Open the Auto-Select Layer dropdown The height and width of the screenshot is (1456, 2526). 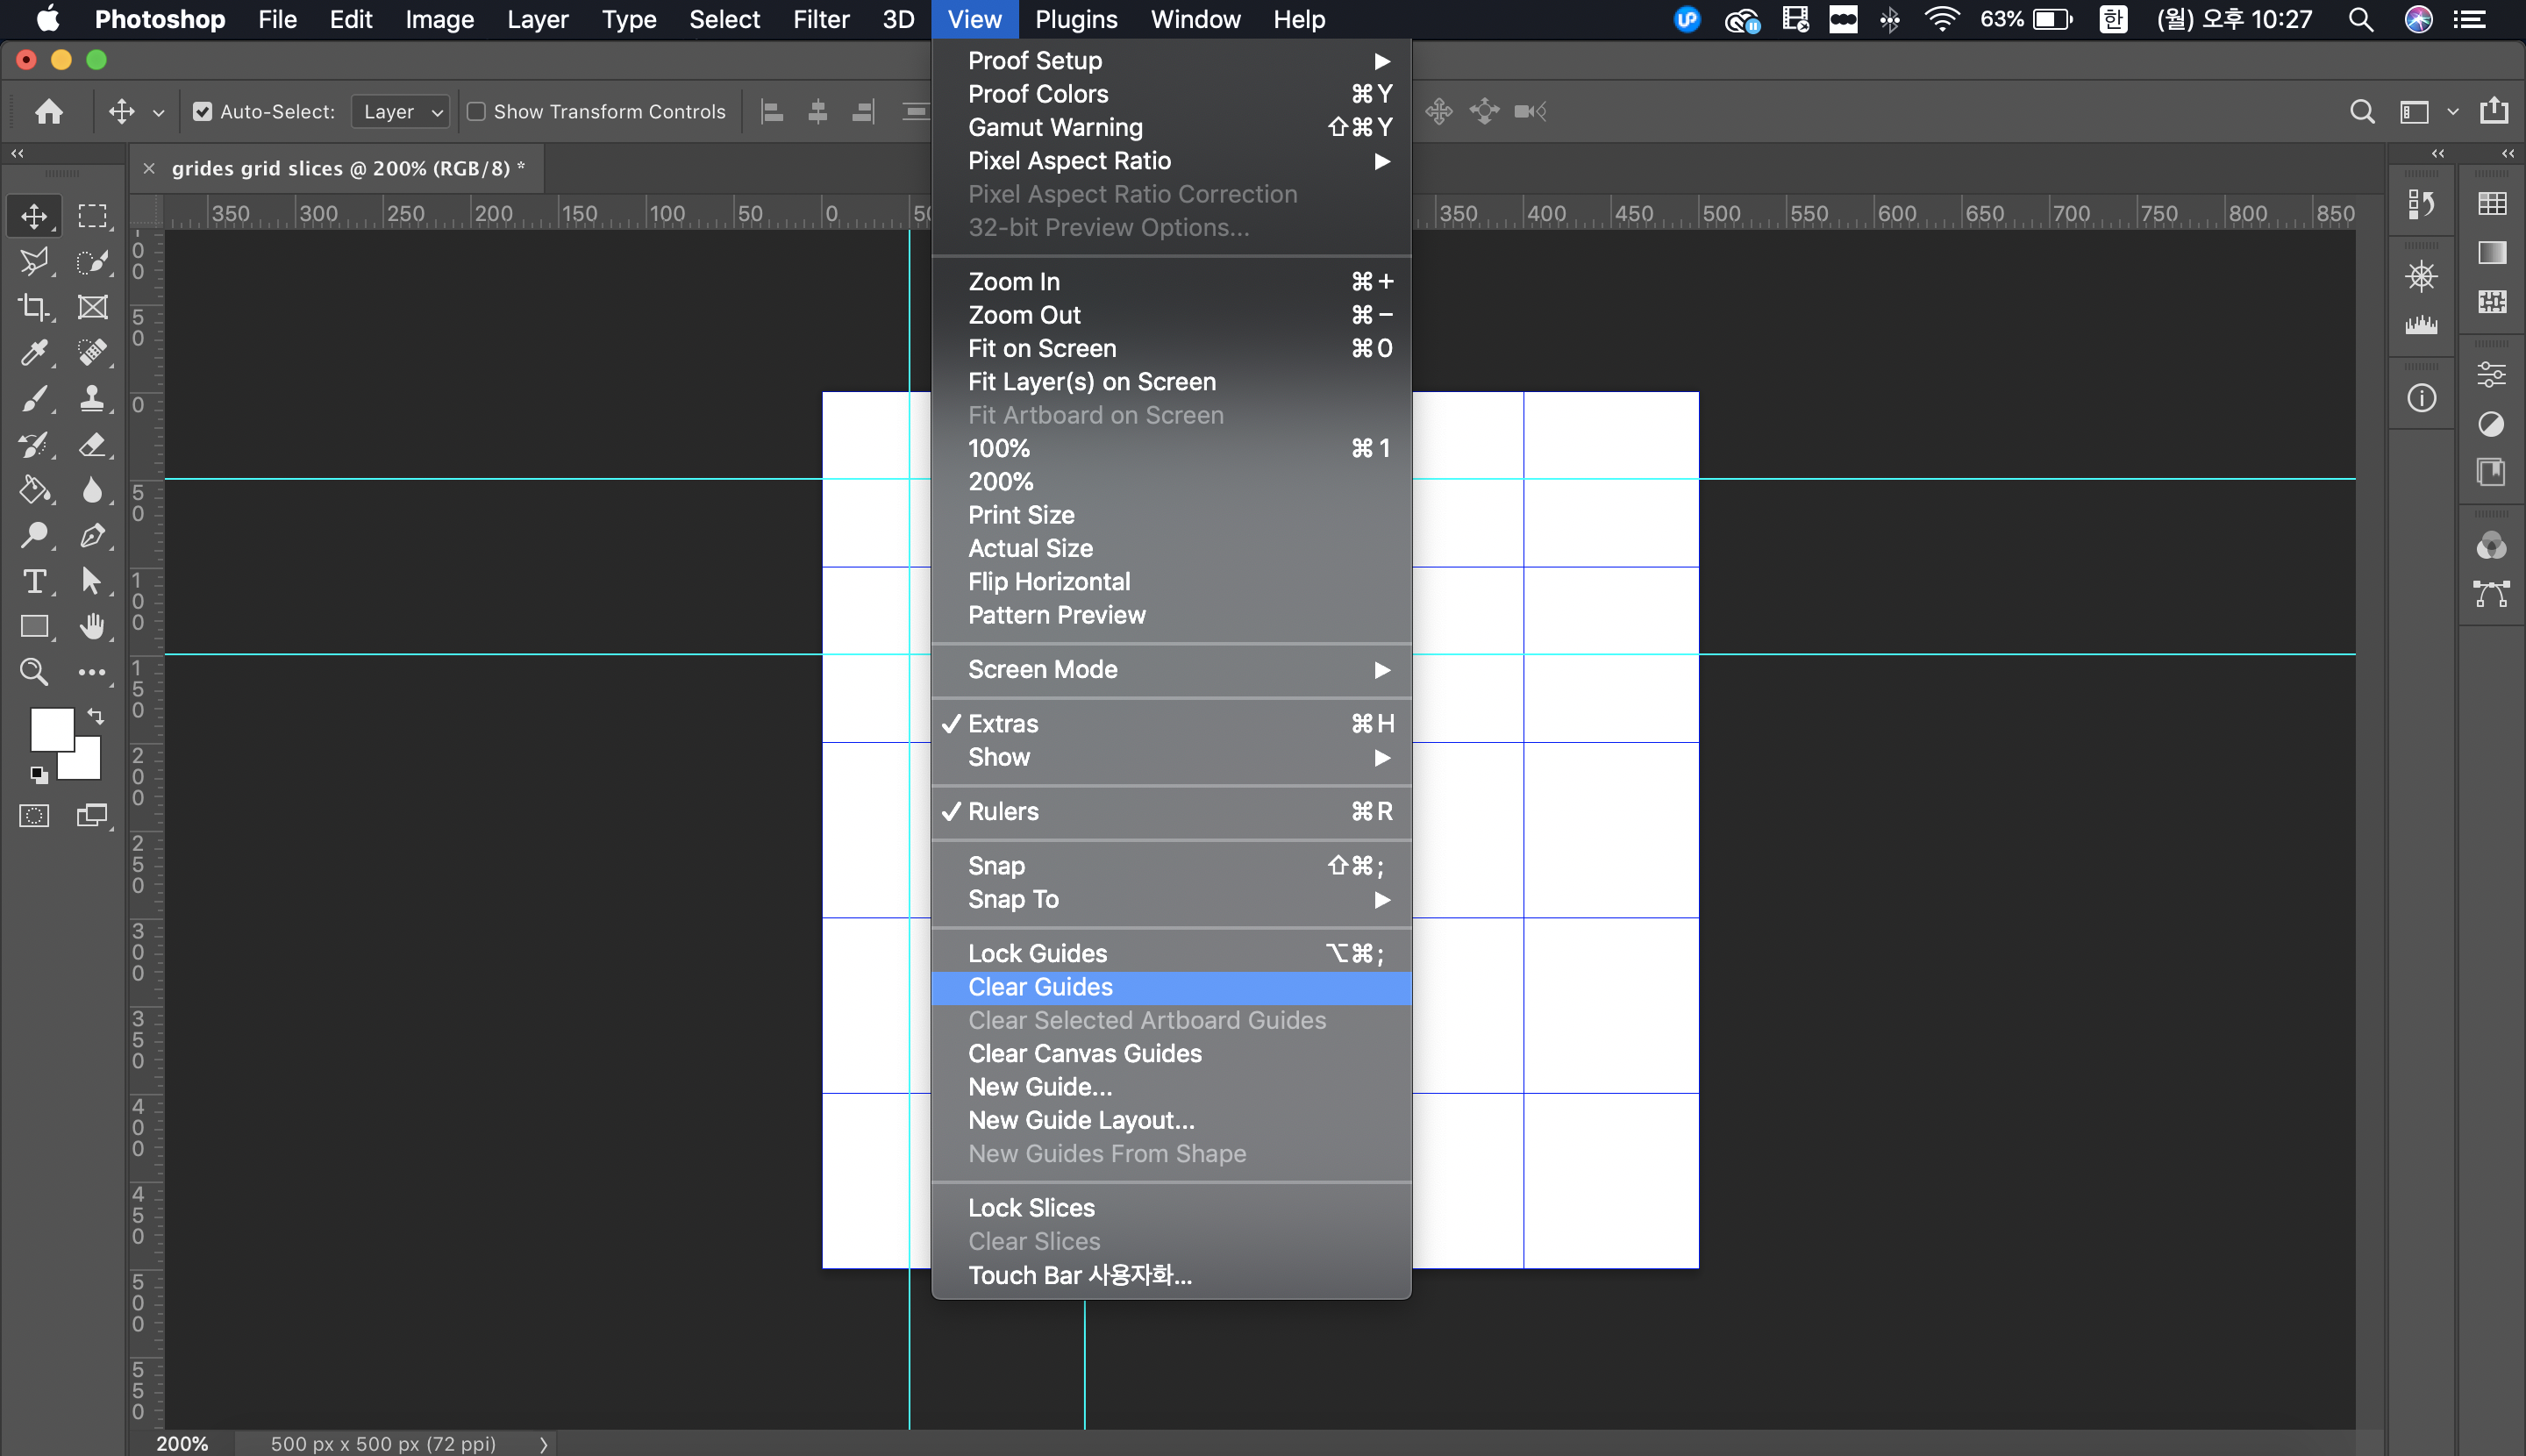pyautogui.click(x=400, y=111)
